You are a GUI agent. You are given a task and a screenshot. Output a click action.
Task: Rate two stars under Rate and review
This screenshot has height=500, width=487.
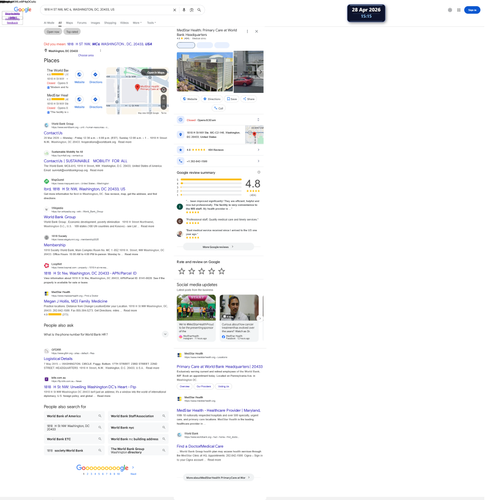(x=192, y=271)
